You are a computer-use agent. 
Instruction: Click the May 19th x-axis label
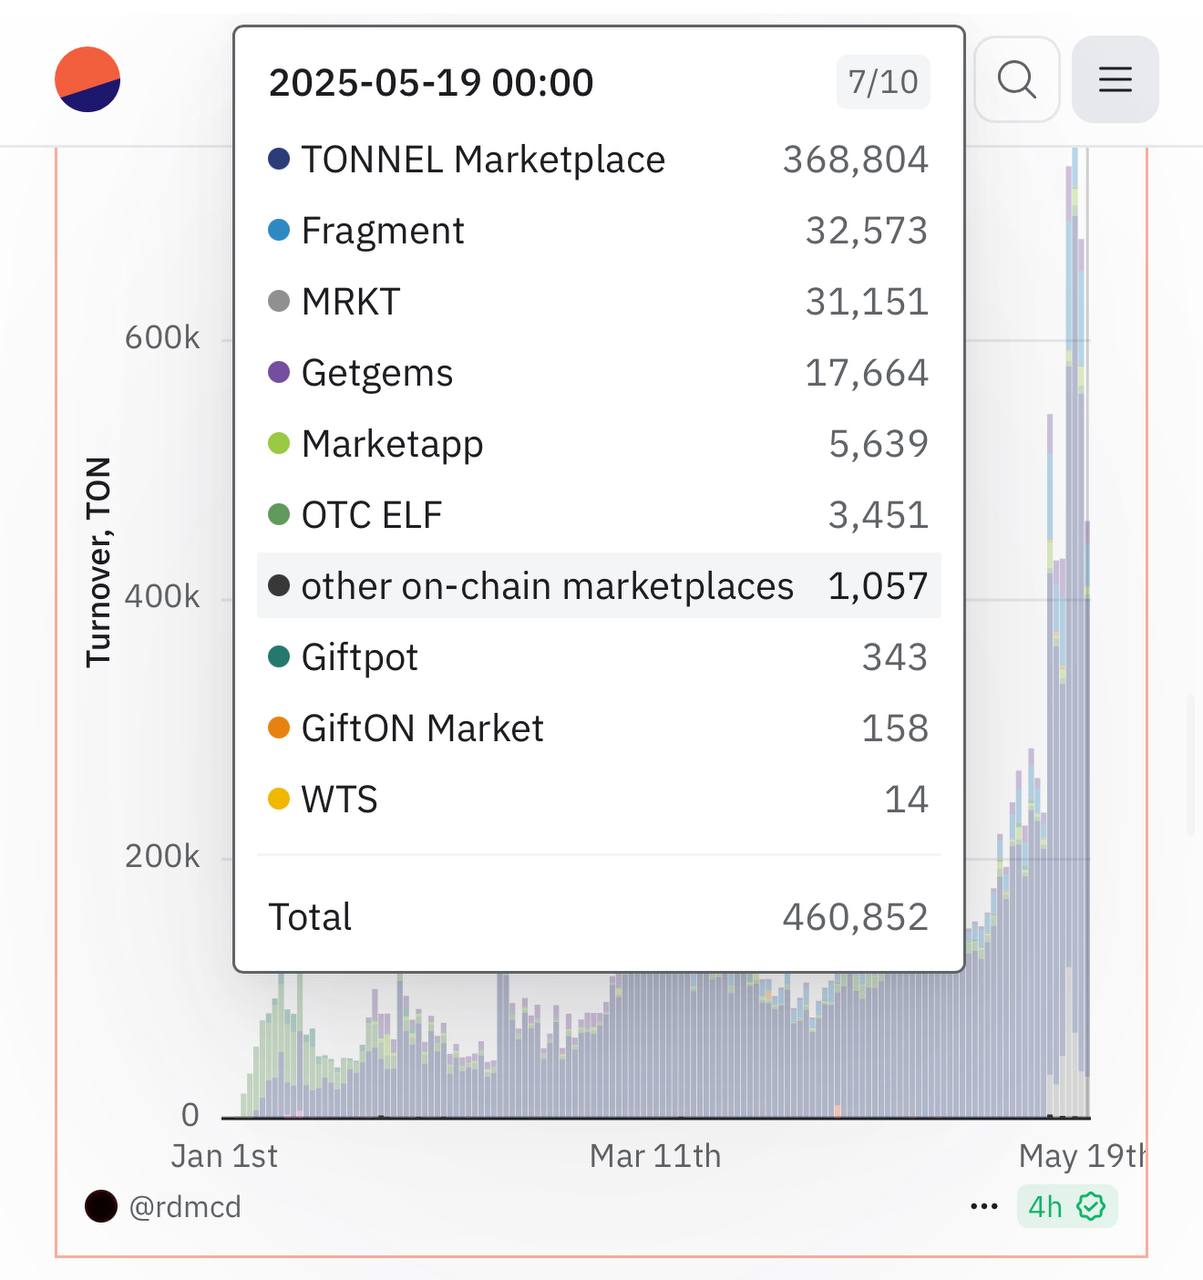[x=1082, y=1156]
